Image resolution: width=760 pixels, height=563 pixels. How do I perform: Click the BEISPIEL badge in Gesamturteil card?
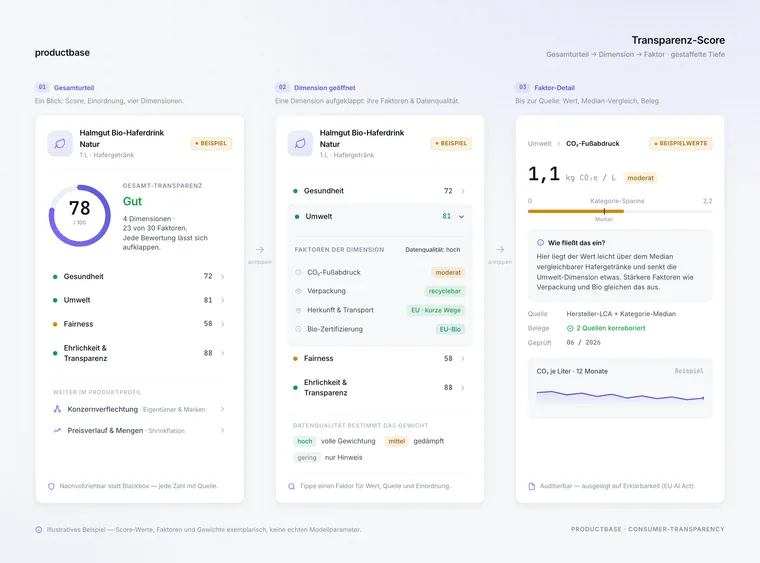click(x=211, y=143)
